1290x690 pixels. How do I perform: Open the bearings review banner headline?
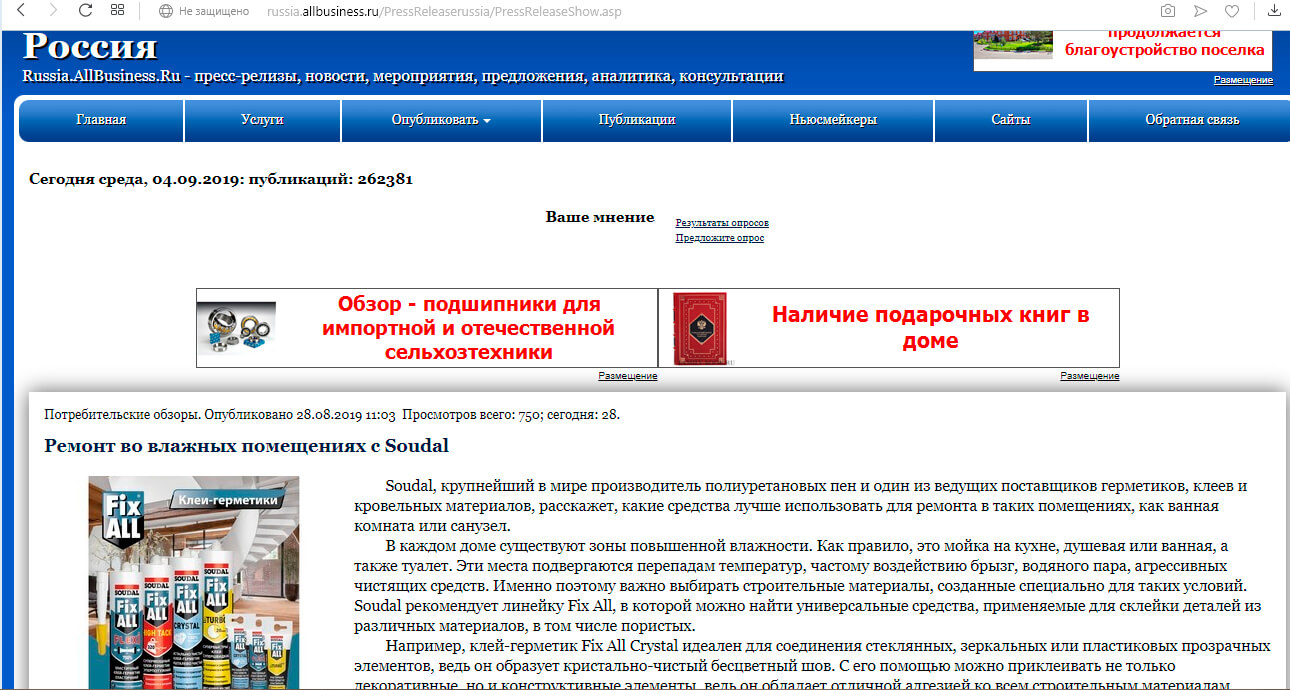pyautogui.click(x=468, y=328)
